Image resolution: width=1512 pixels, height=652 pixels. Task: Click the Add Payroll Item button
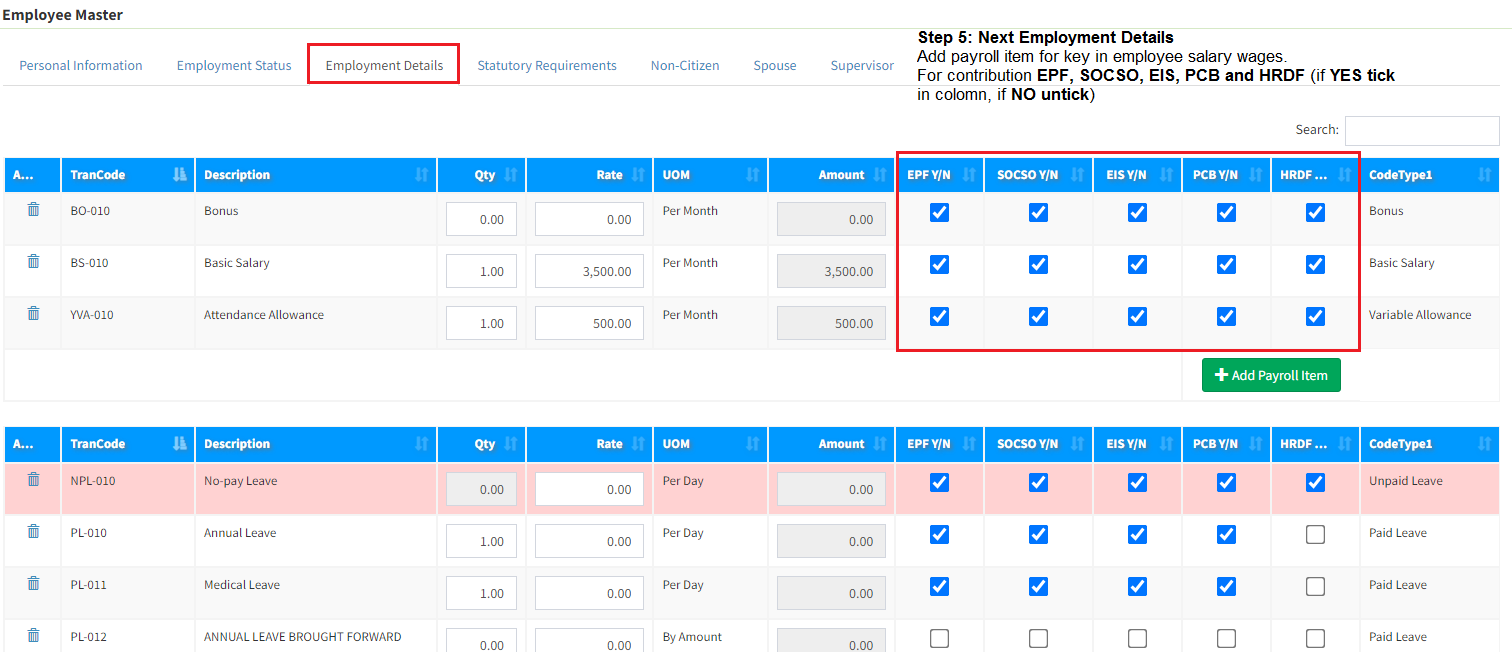pyautogui.click(x=1270, y=375)
